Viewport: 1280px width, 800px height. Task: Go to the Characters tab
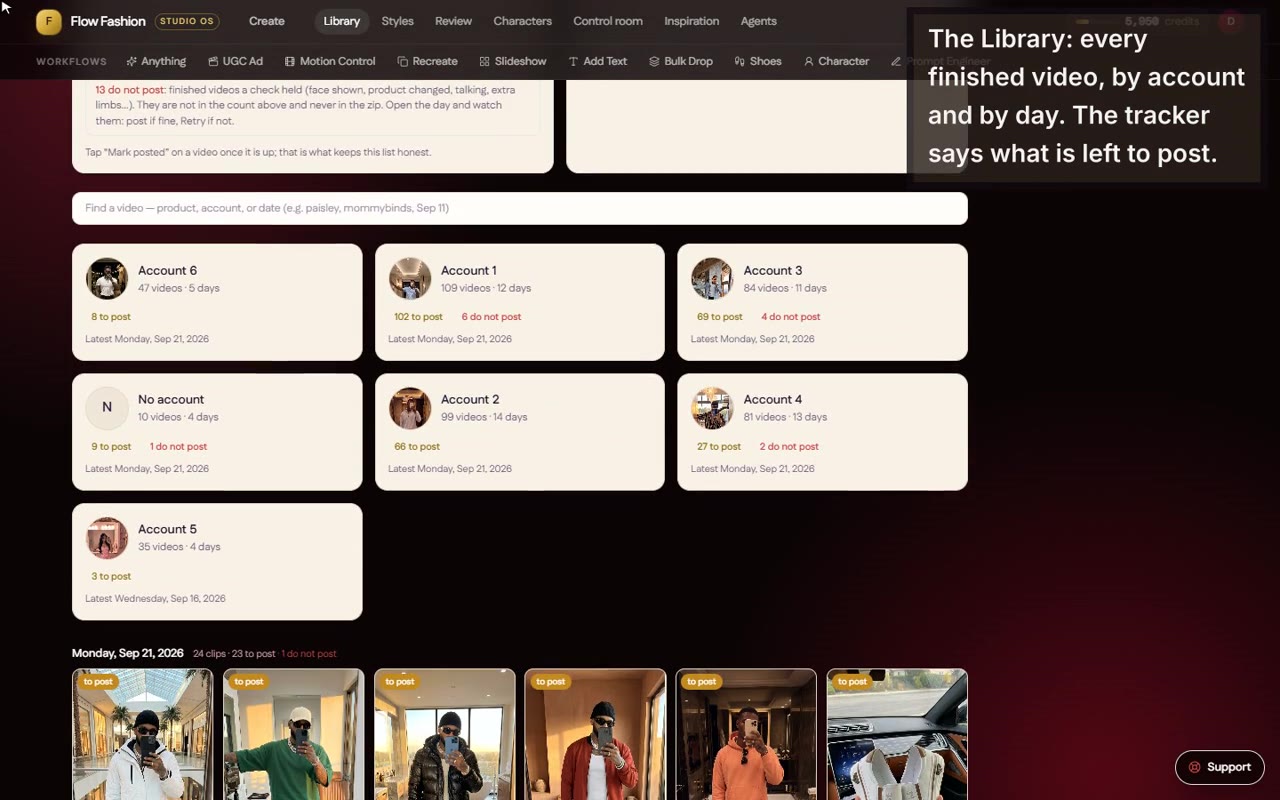[x=522, y=21]
